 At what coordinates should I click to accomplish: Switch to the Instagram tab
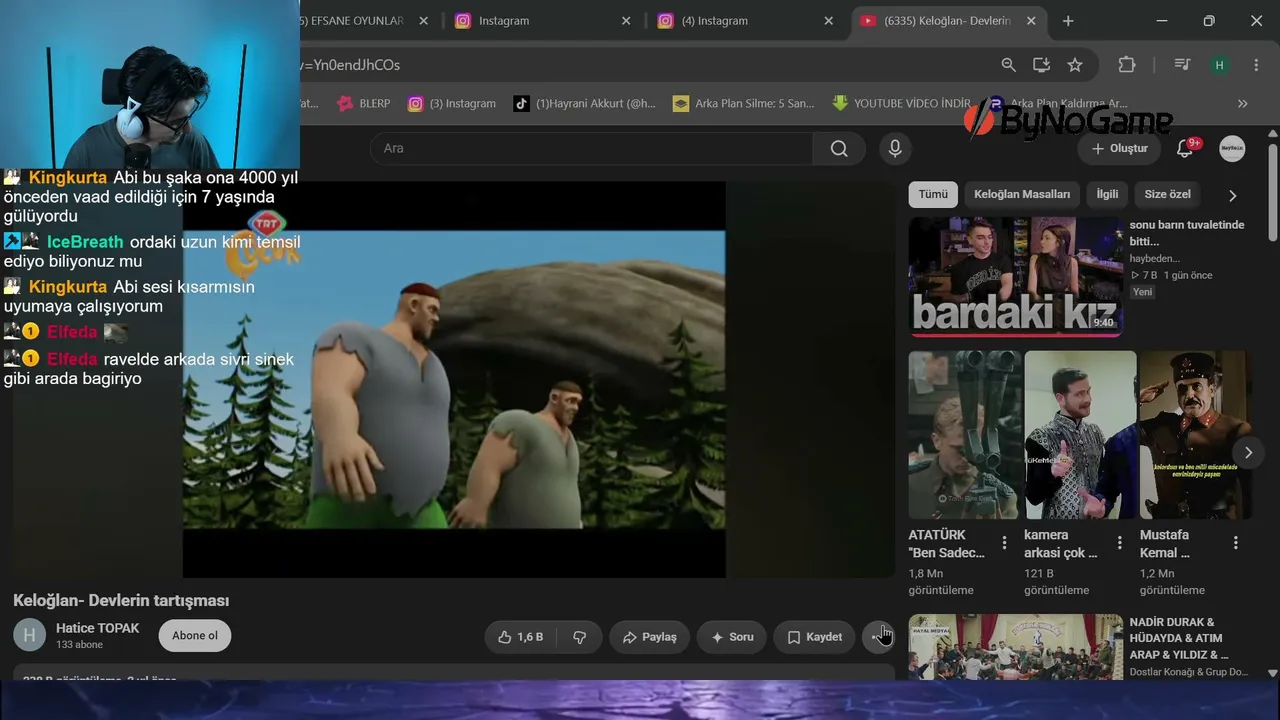coord(542,21)
